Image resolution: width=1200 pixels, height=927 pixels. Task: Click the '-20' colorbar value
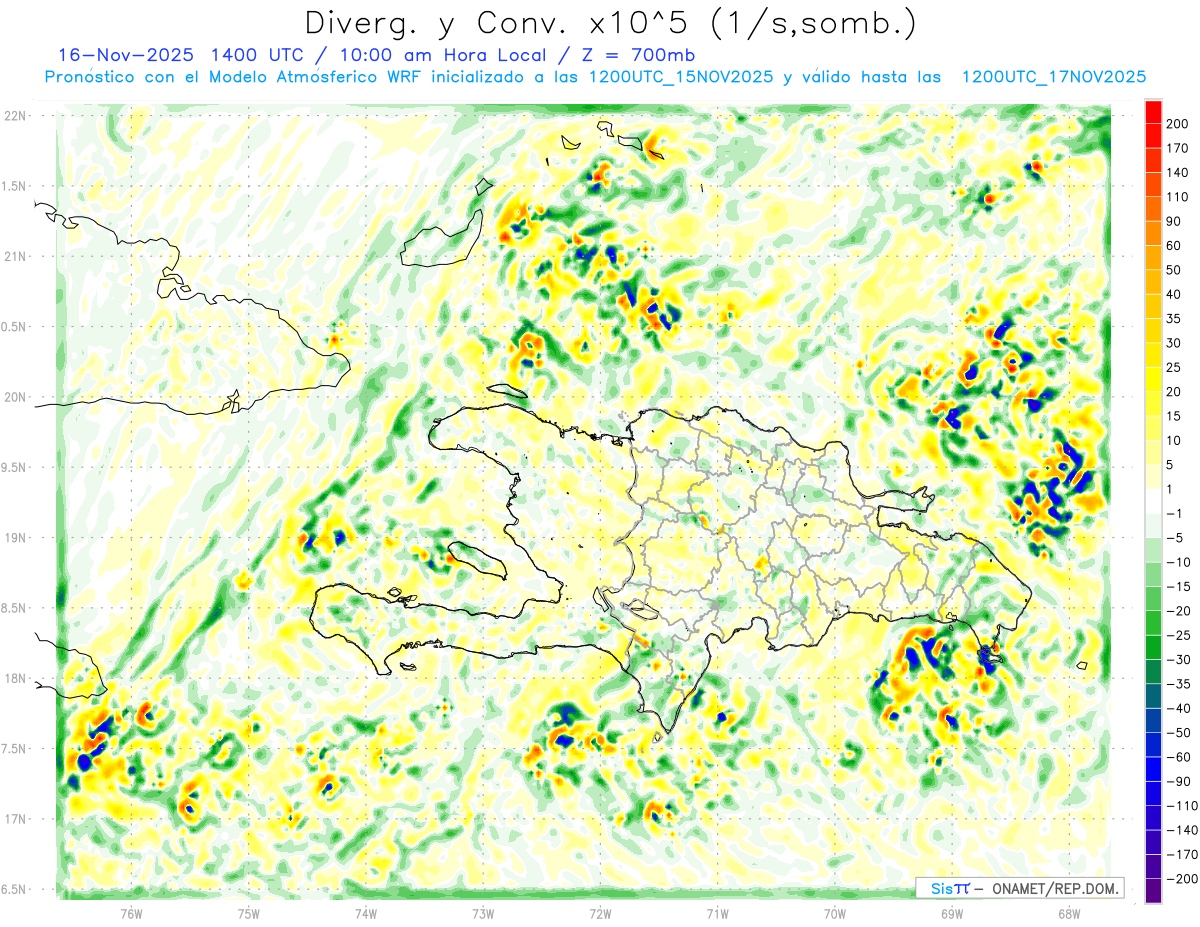pyautogui.click(x=1178, y=612)
